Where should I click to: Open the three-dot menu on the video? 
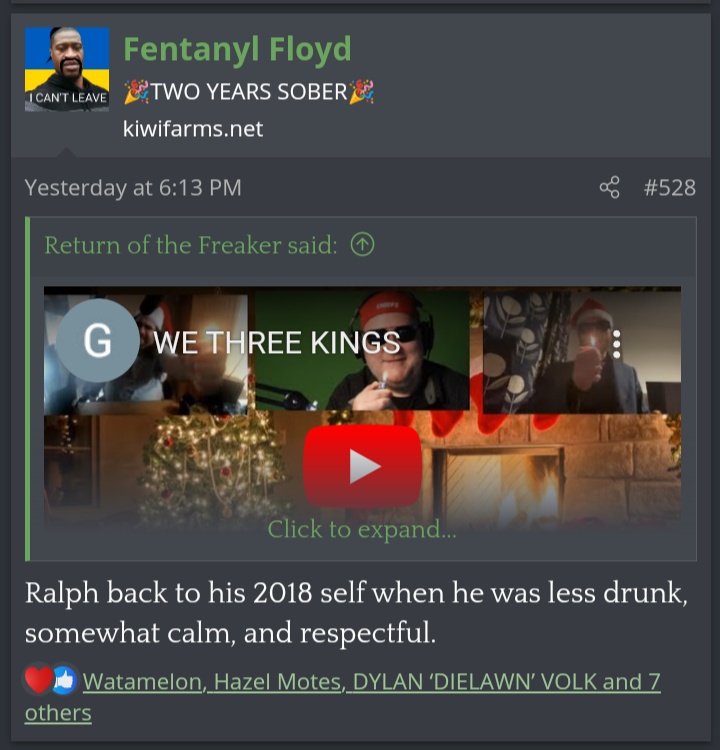click(x=617, y=344)
